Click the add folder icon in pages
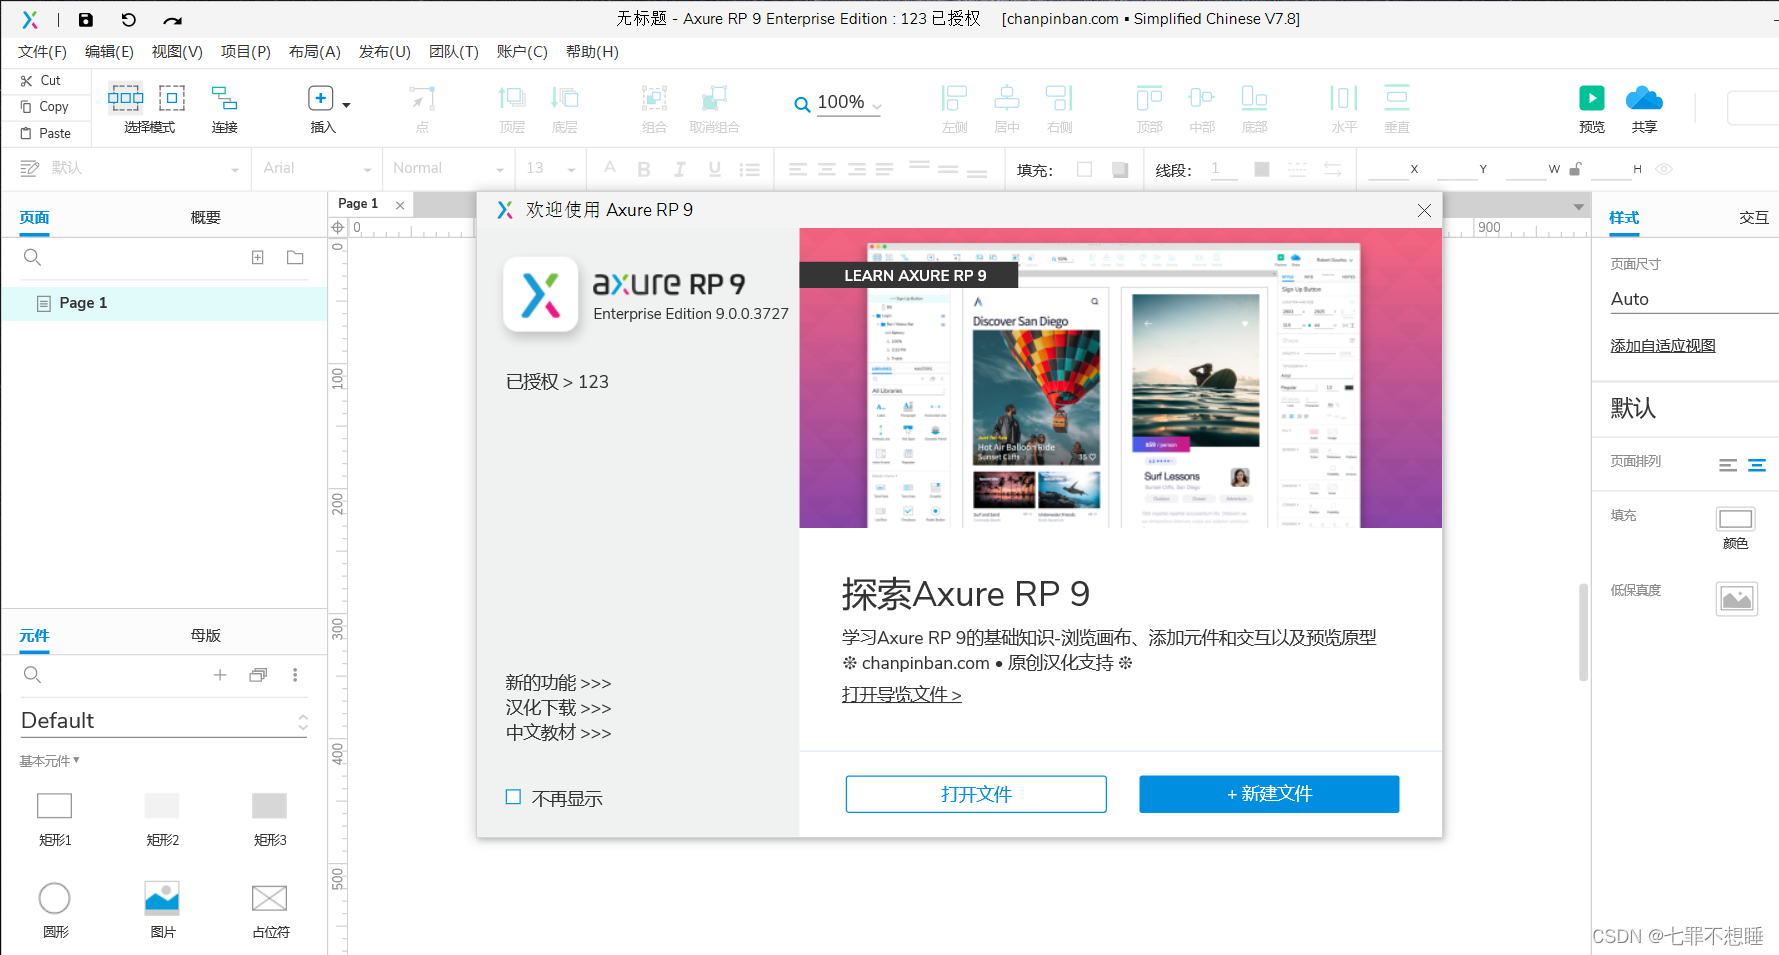 pyautogui.click(x=295, y=257)
